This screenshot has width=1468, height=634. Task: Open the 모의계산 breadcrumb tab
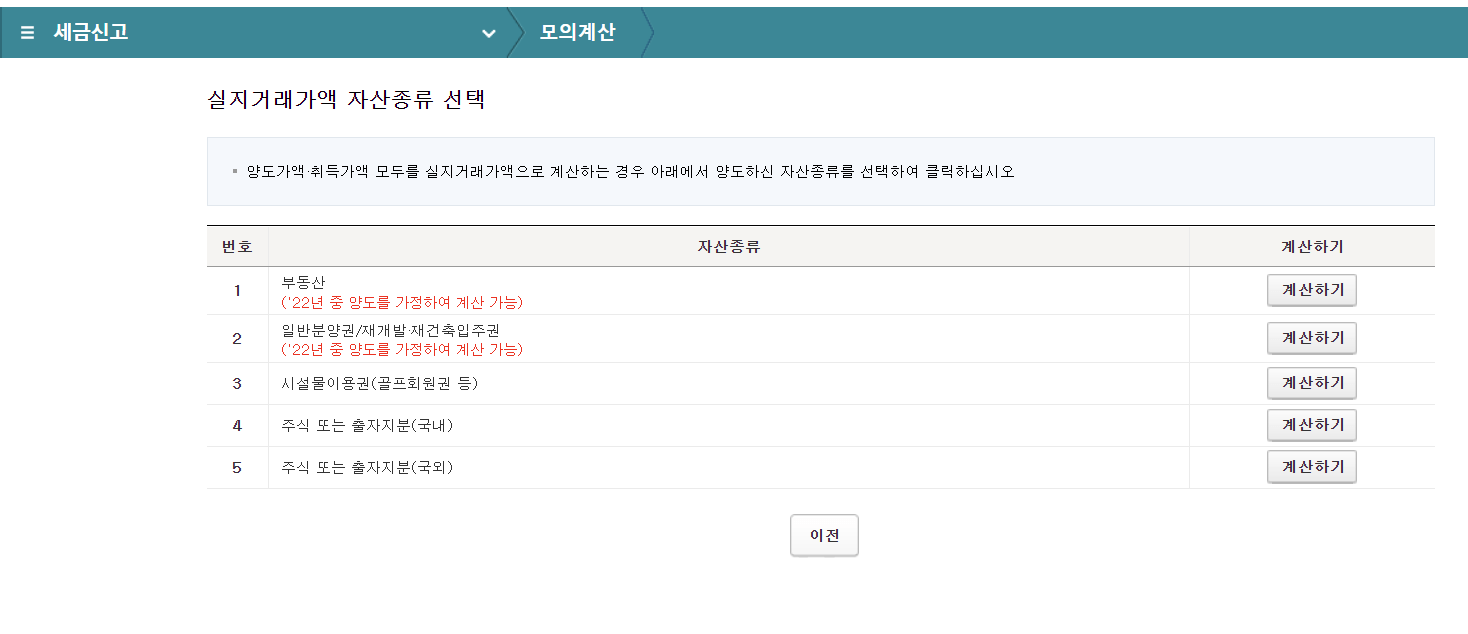(x=575, y=31)
